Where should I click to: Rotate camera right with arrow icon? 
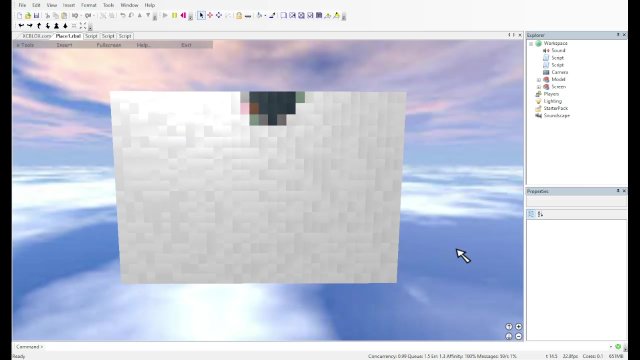pyautogui.click(x=30, y=26)
